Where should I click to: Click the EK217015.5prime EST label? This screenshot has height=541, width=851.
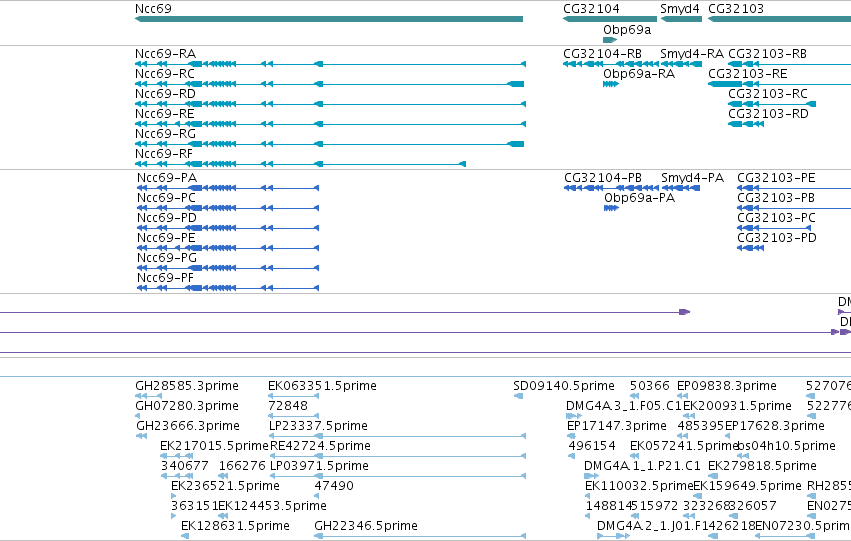[x=215, y=446]
